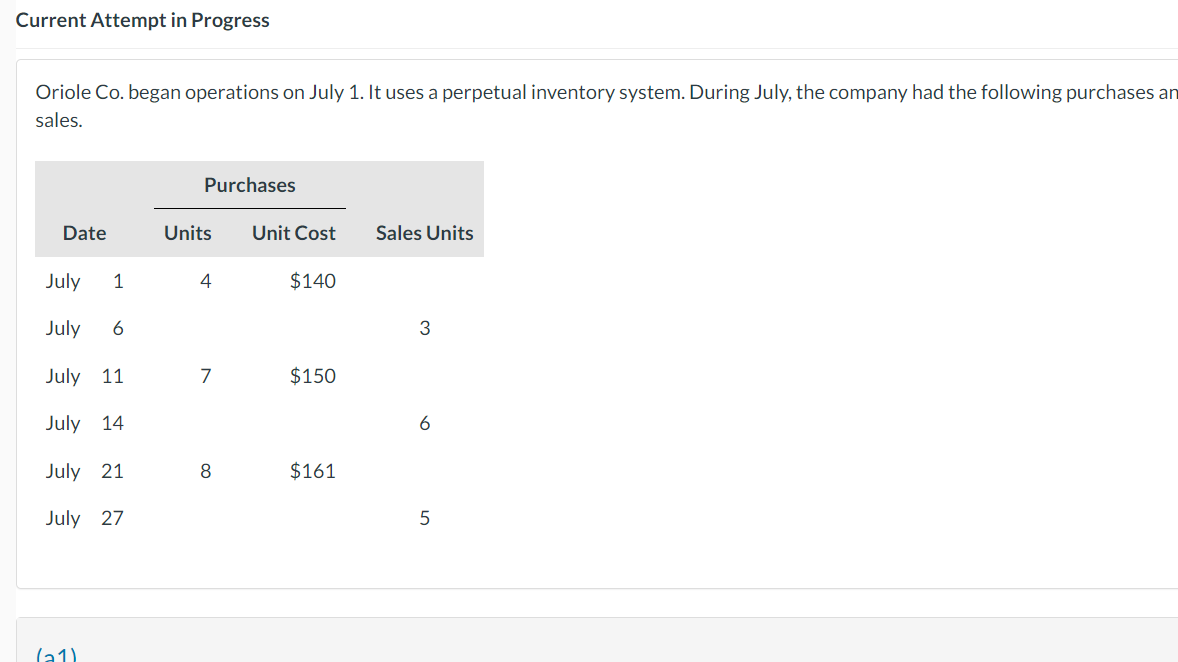Click the July 6 date cell
1178x662 pixels.
click(x=84, y=328)
